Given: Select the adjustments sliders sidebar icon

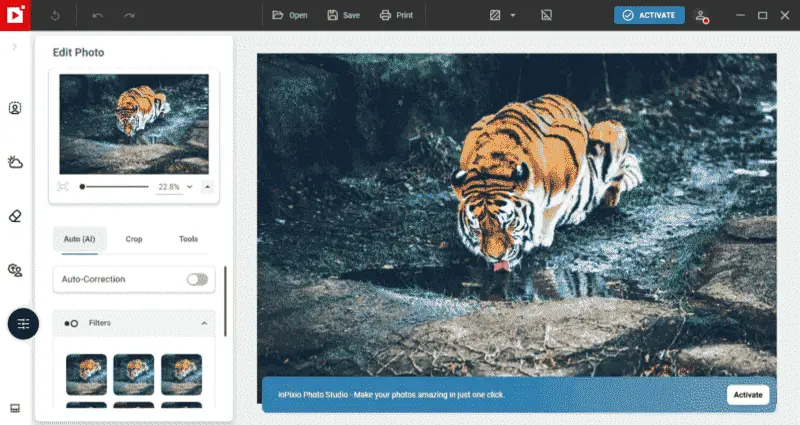Looking at the screenshot, I should (23, 323).
